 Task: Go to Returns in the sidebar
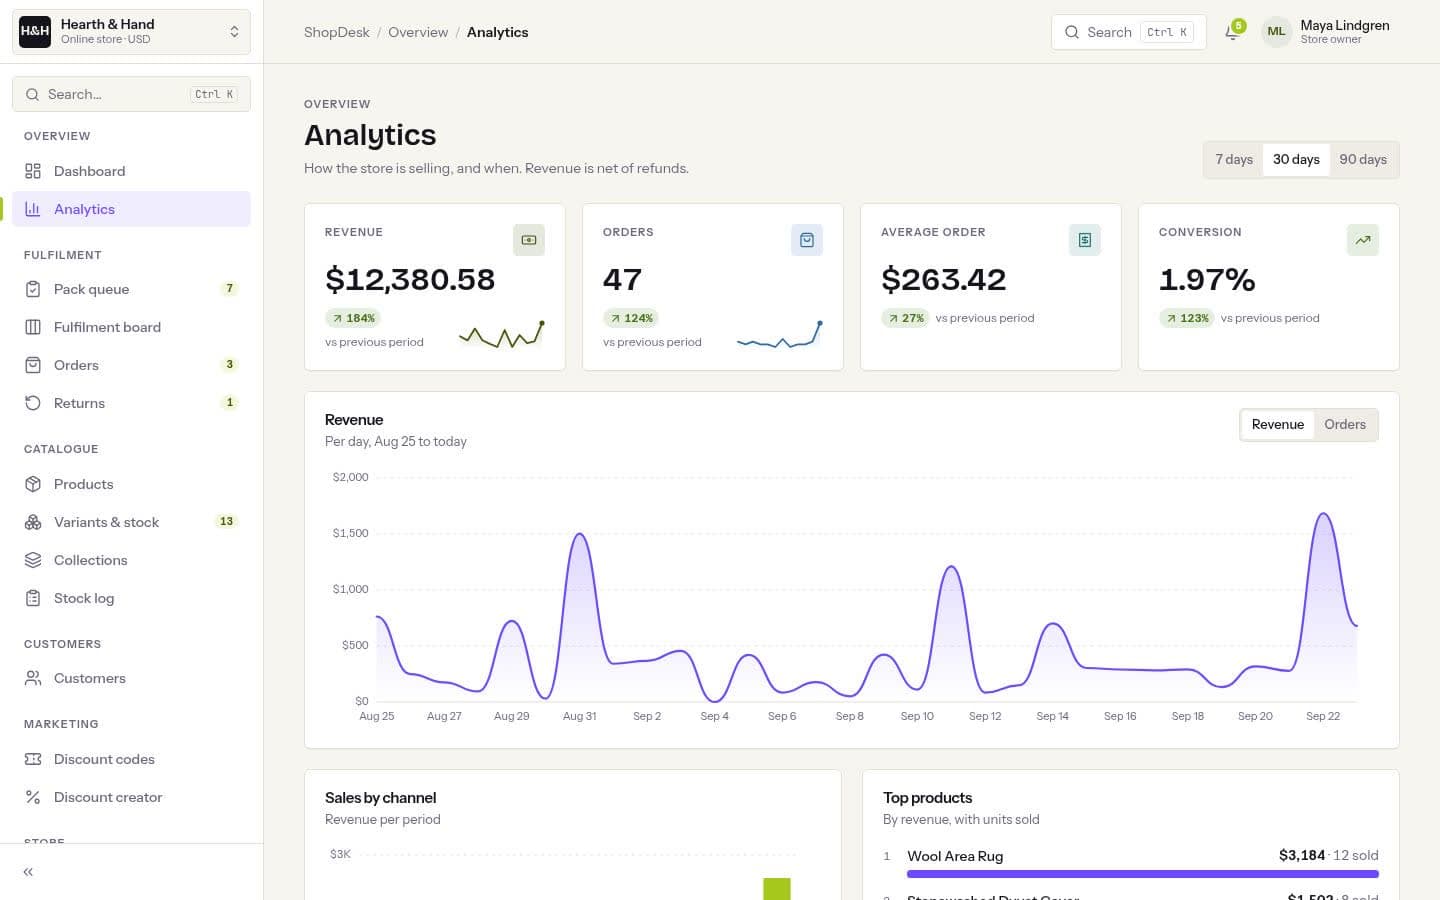[131, 403]
